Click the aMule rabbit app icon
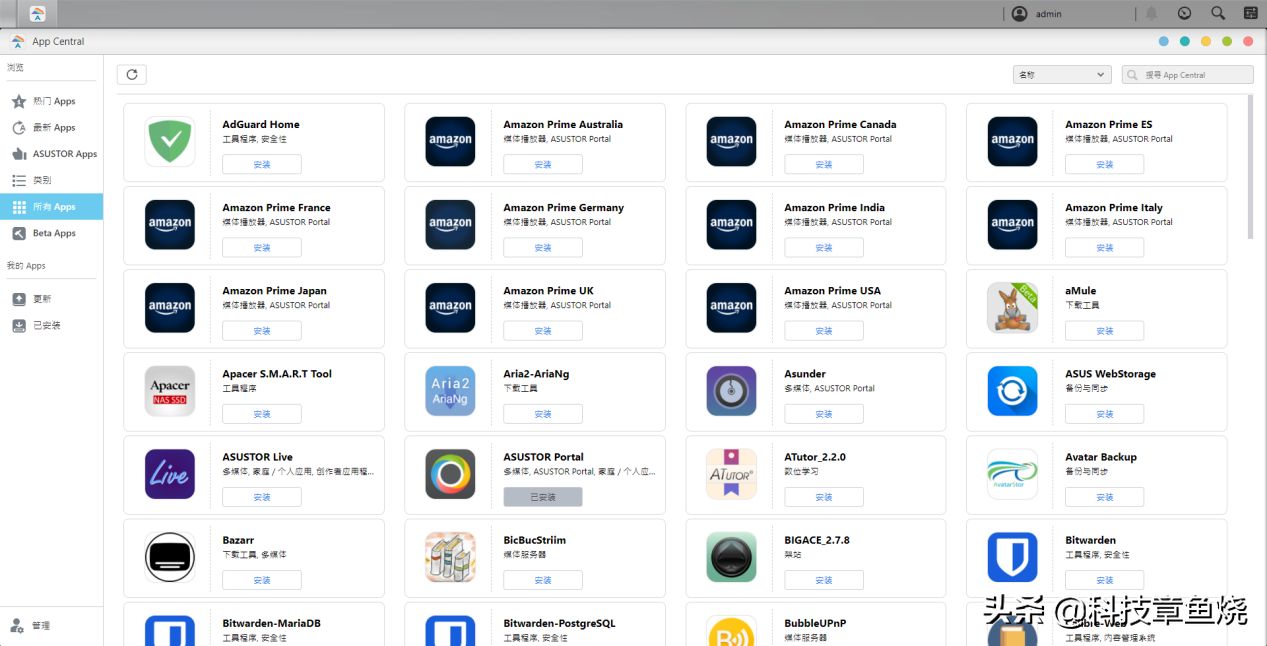 pos(1012,307)
